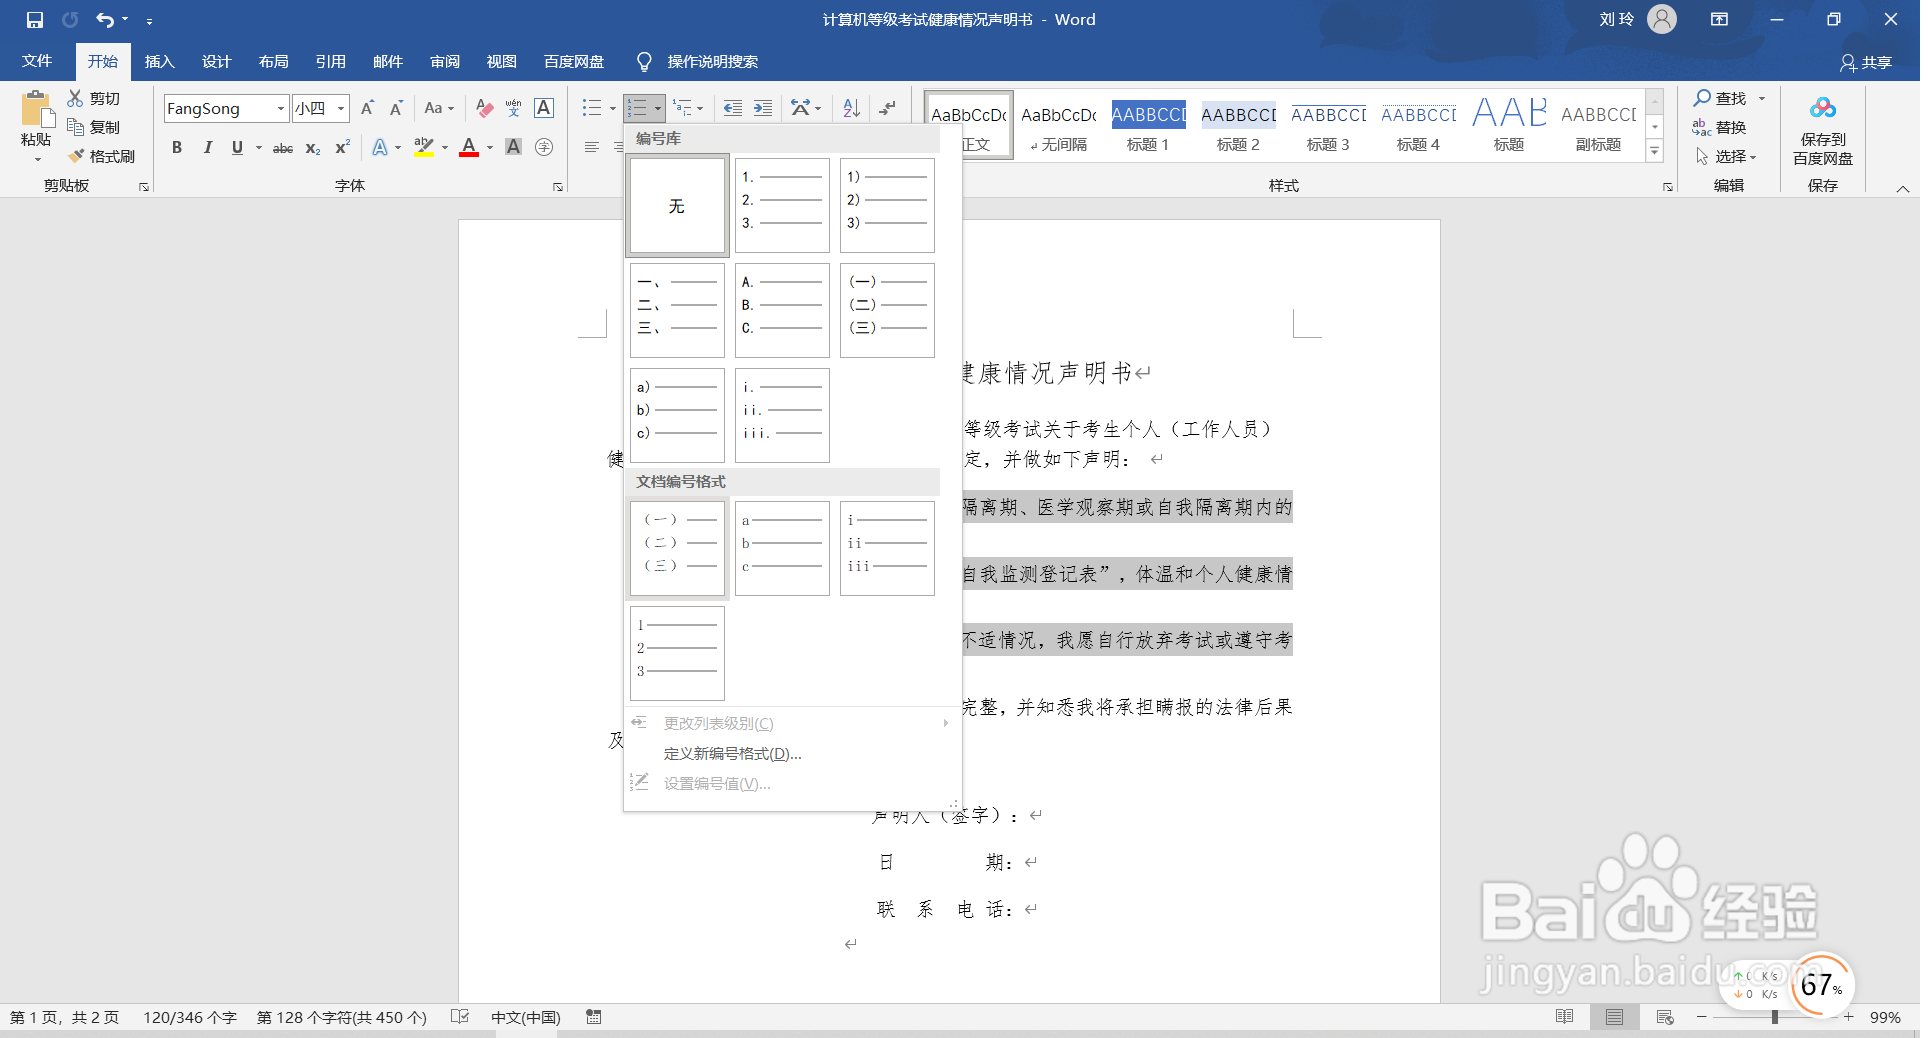The width and height of the screenshot is (1928, 1038).
Task: Decrease font size with the A-down icon
Action: click(396, 108)
